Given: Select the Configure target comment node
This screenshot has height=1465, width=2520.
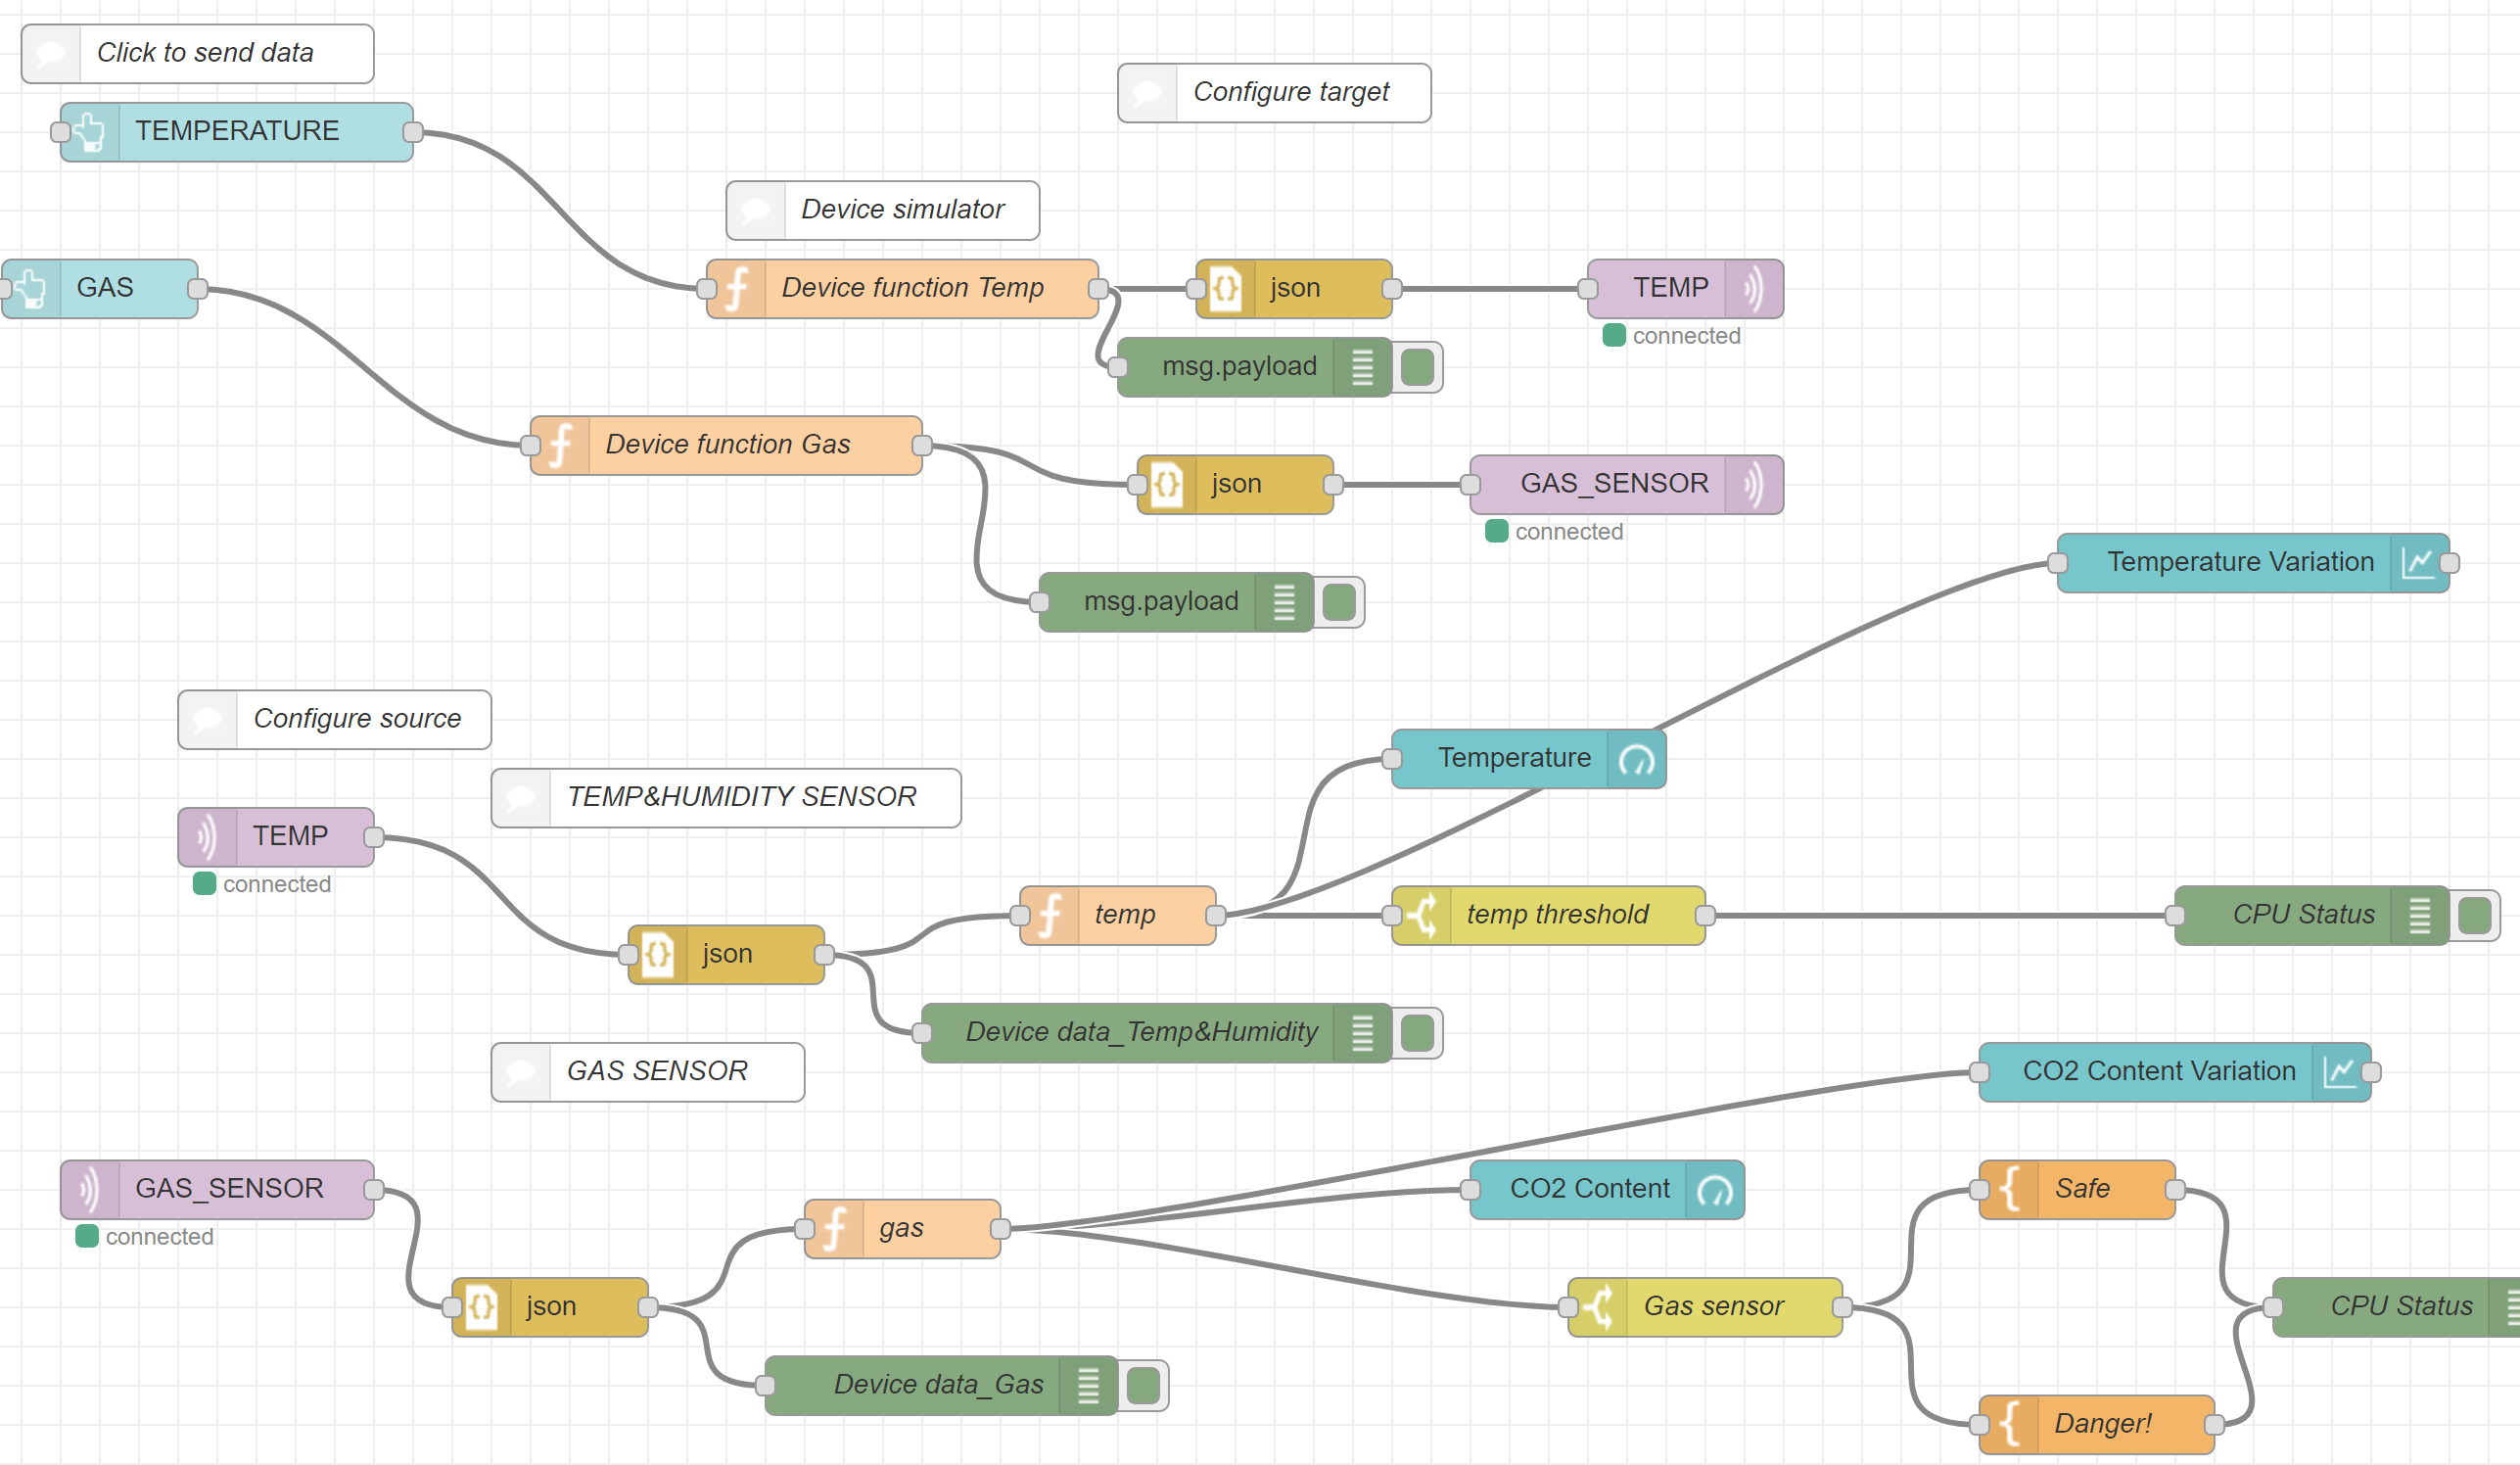Looking at the screenshot, I should (x=1290, y=93).
